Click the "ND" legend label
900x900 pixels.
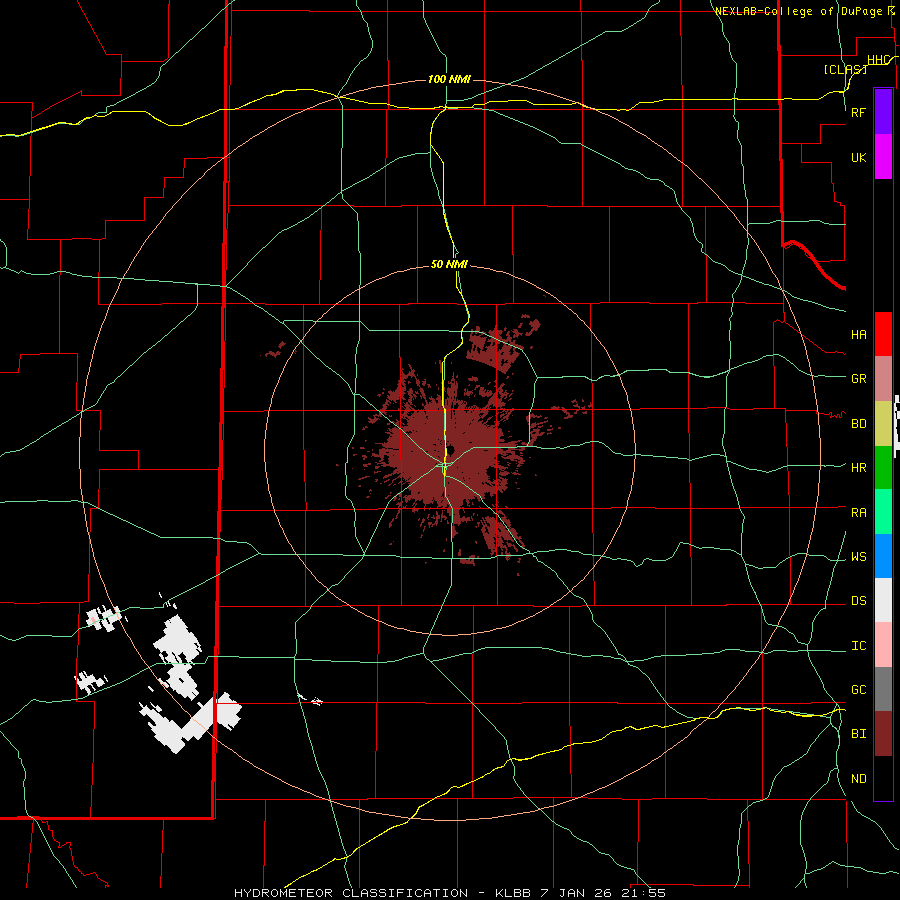pos(858,779)
